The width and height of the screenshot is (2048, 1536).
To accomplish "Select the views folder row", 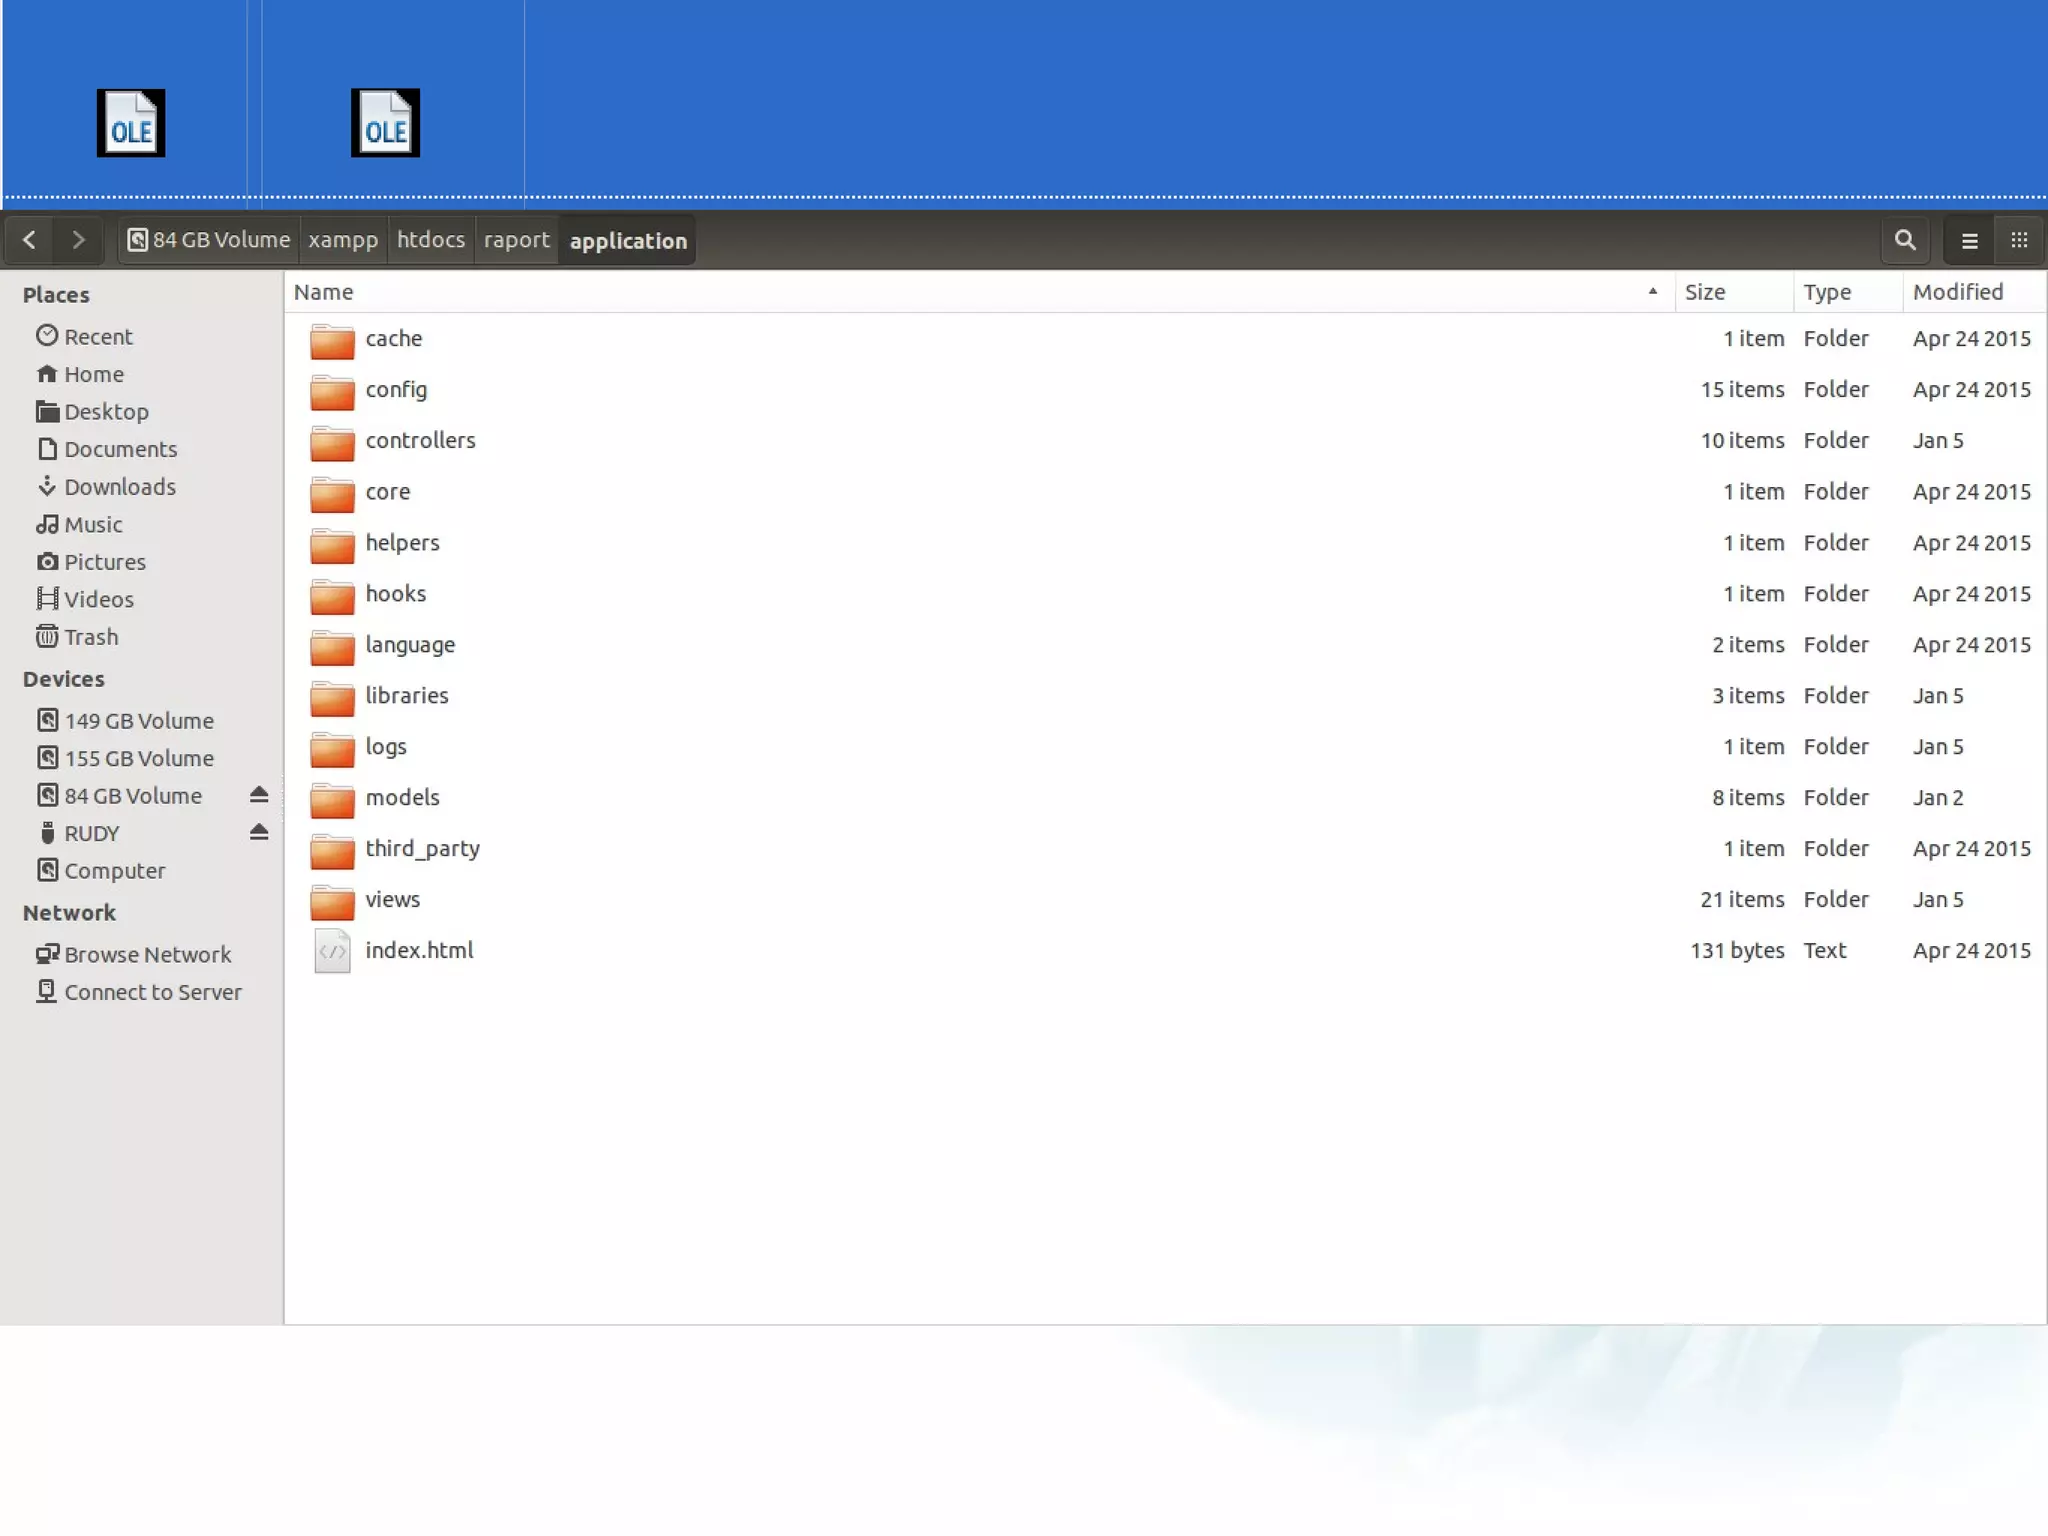I will point(393,900).
